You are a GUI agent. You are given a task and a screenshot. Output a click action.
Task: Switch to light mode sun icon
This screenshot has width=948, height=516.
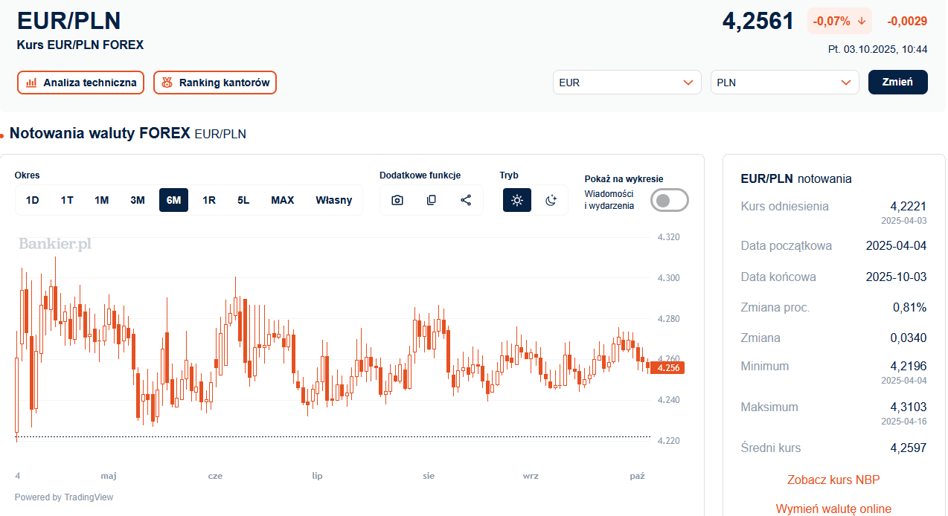pos(517,200)
